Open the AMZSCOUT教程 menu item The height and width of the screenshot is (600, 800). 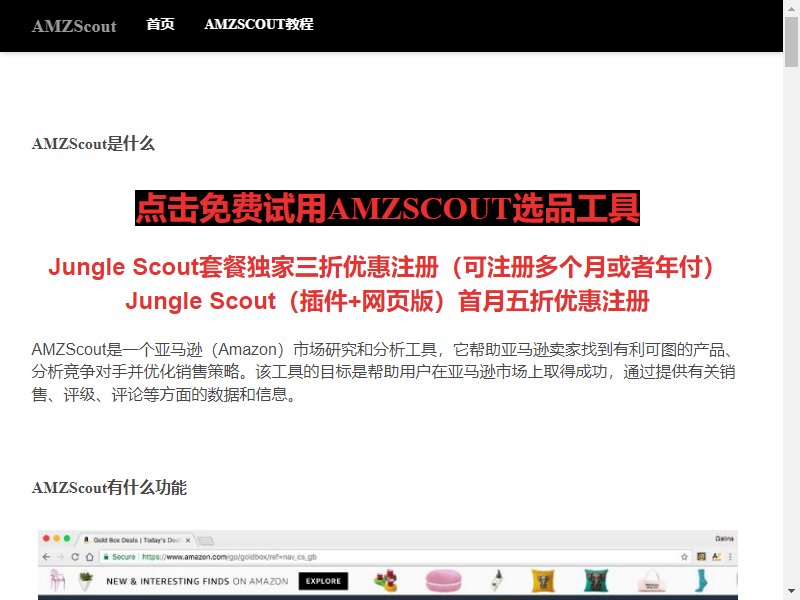(x=259, y=24)
